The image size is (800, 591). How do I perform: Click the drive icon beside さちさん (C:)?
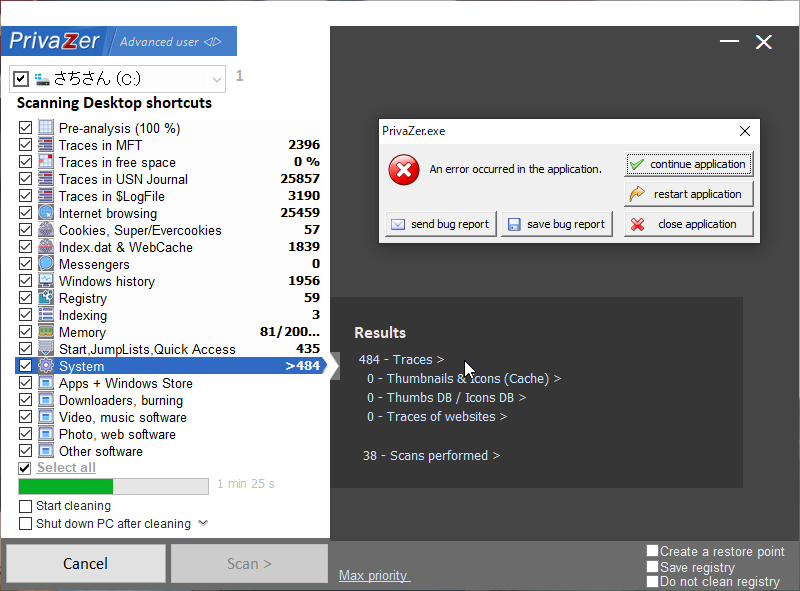coord(42,79)
